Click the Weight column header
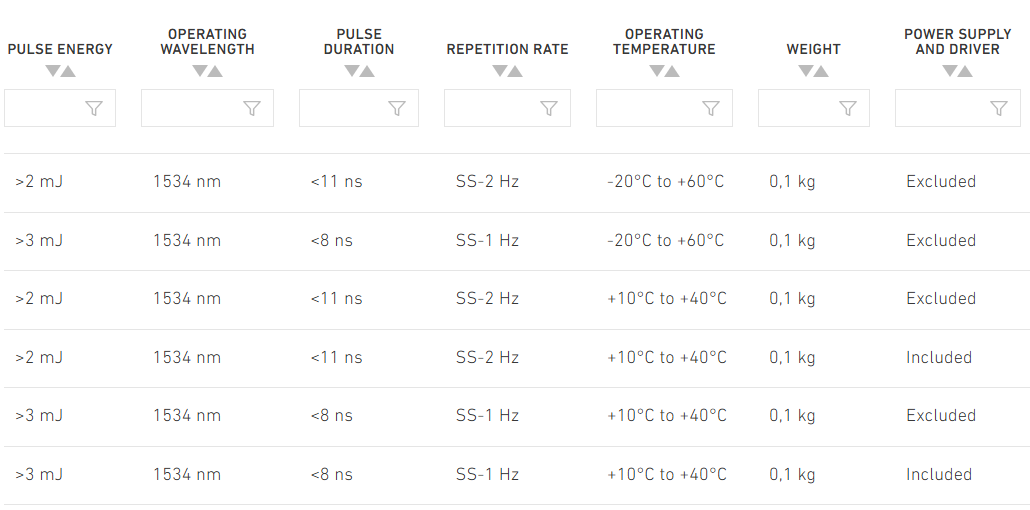 tap(813, 49)
